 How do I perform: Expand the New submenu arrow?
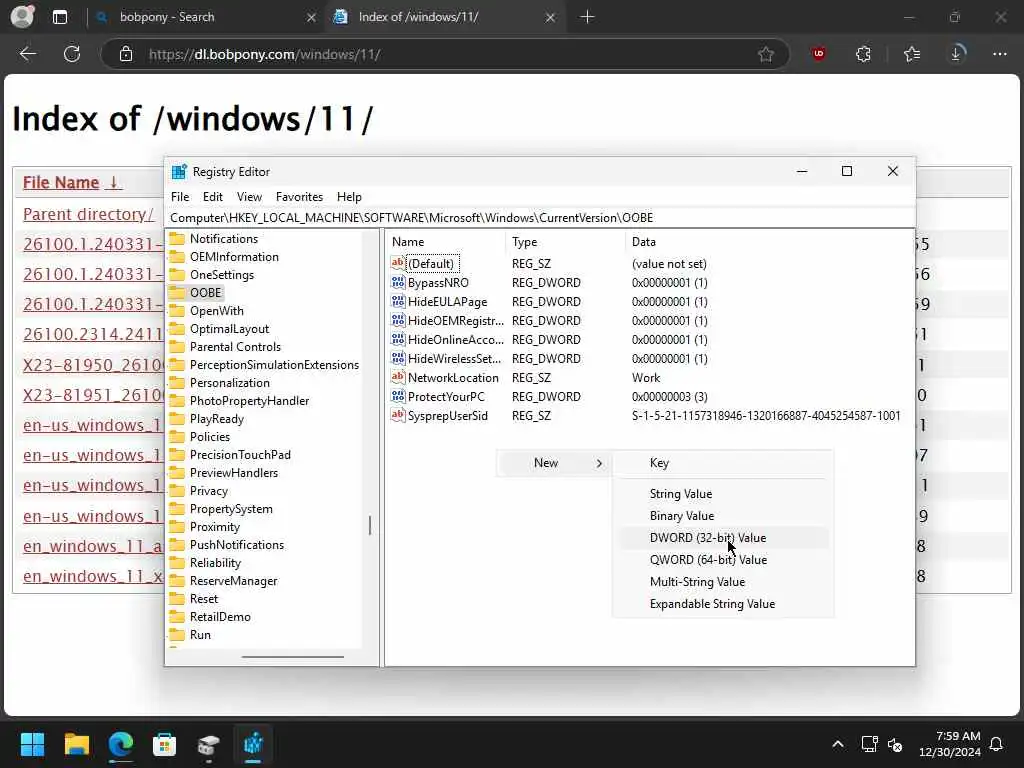600,463
